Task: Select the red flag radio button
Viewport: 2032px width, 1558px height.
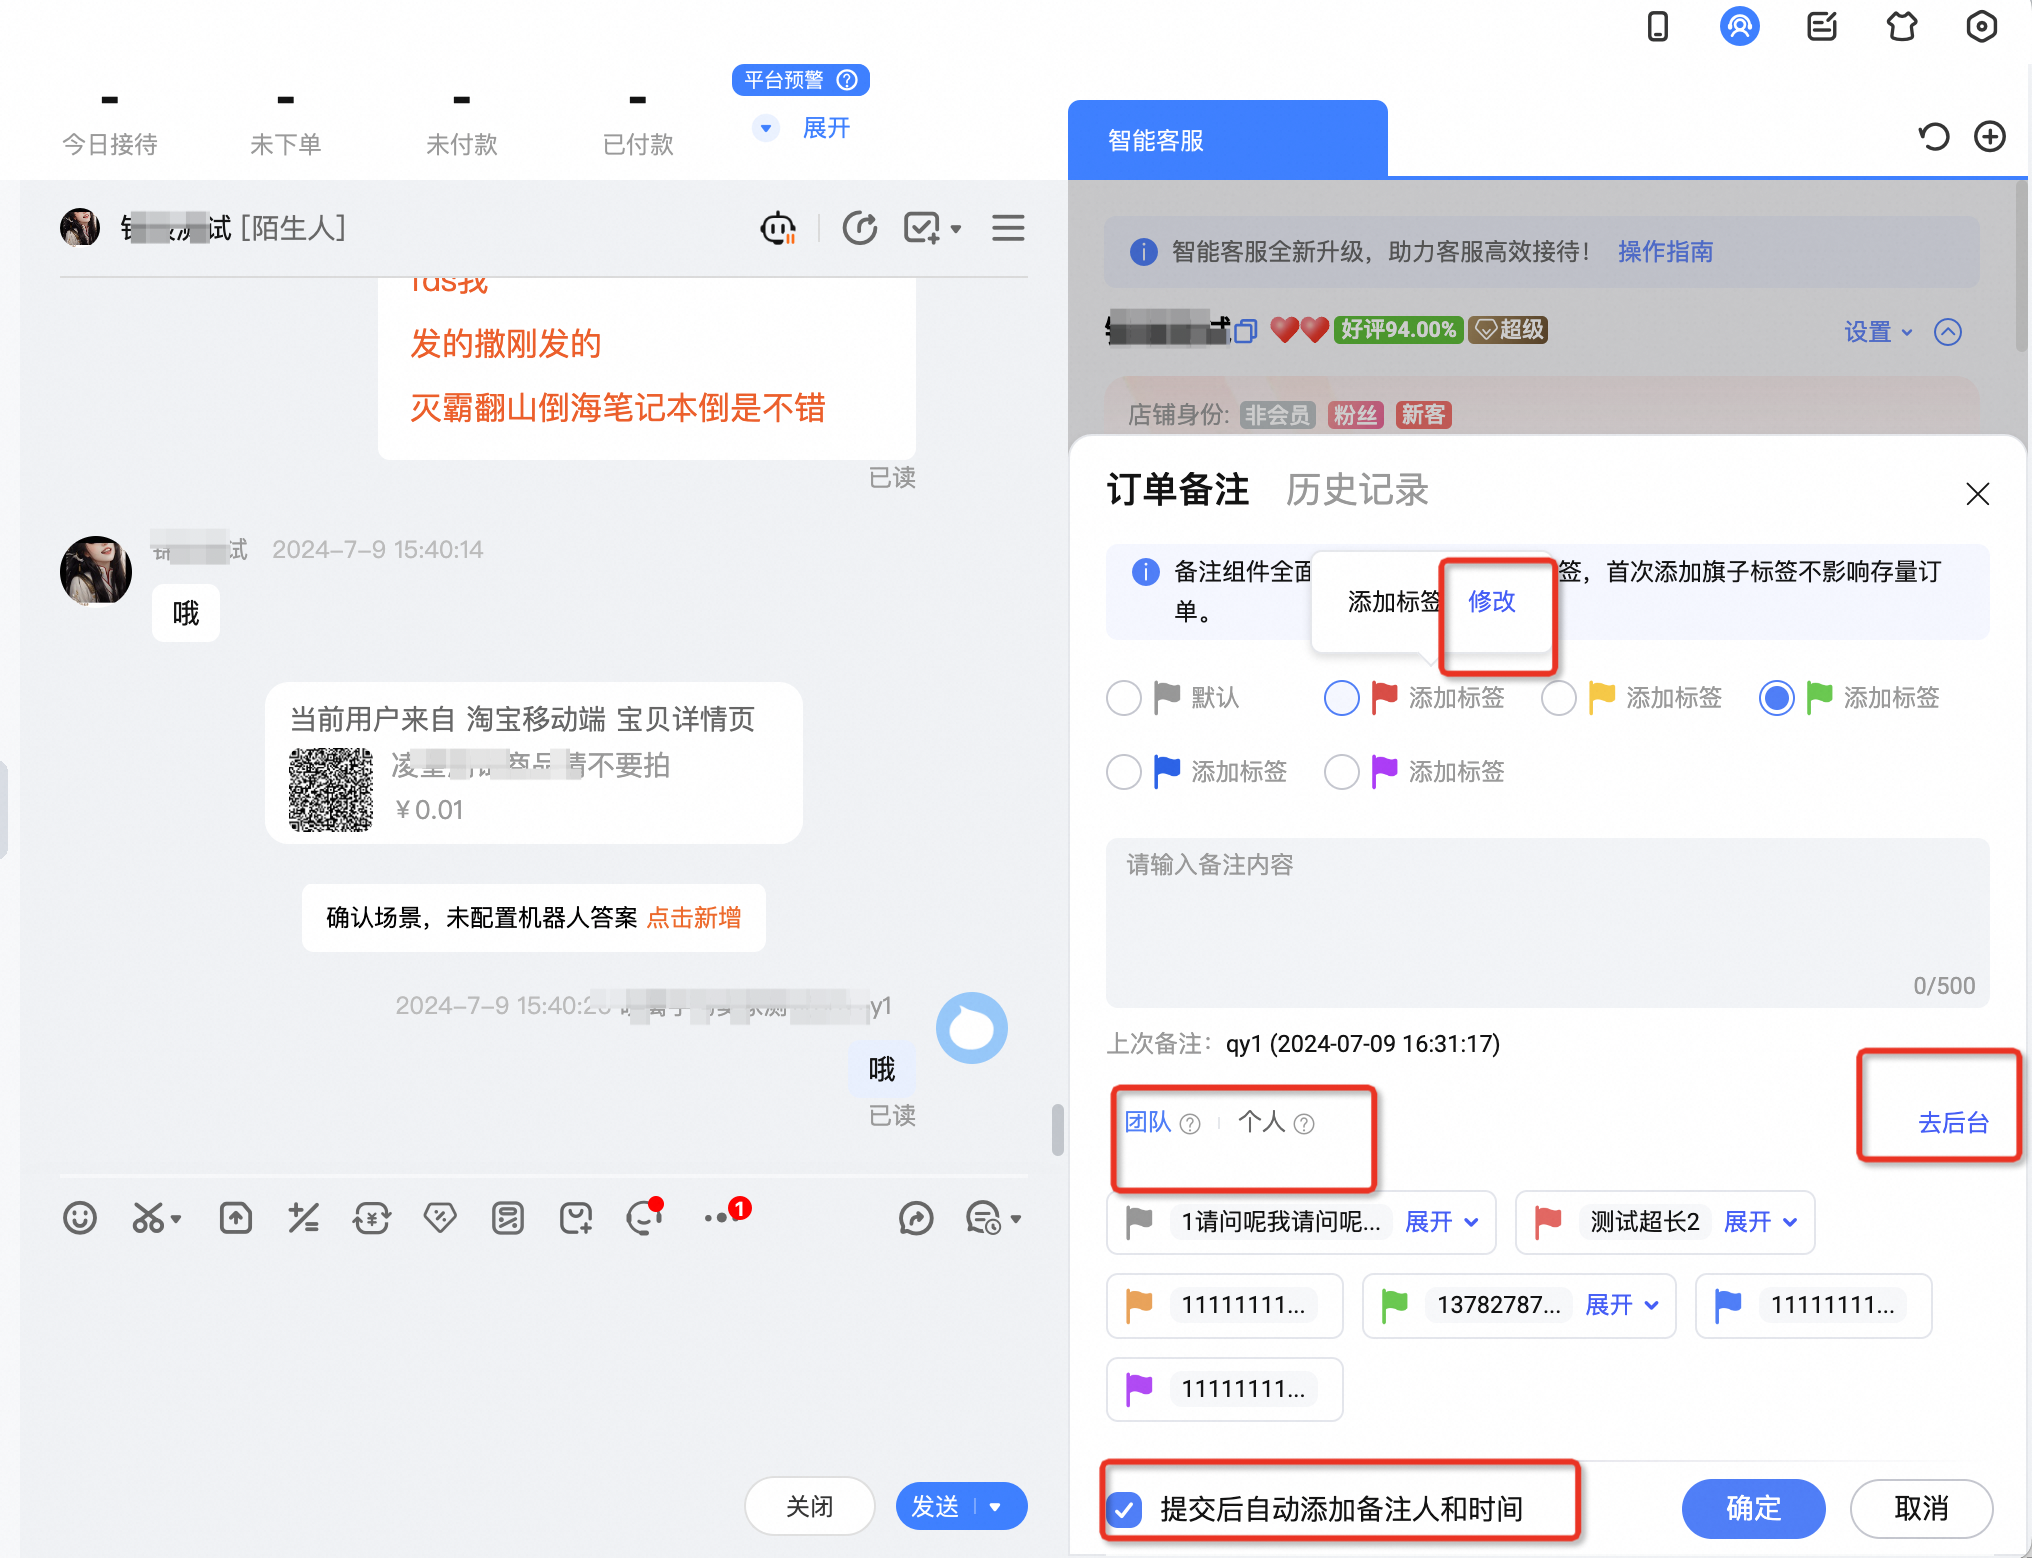Action: [1342, 698]
